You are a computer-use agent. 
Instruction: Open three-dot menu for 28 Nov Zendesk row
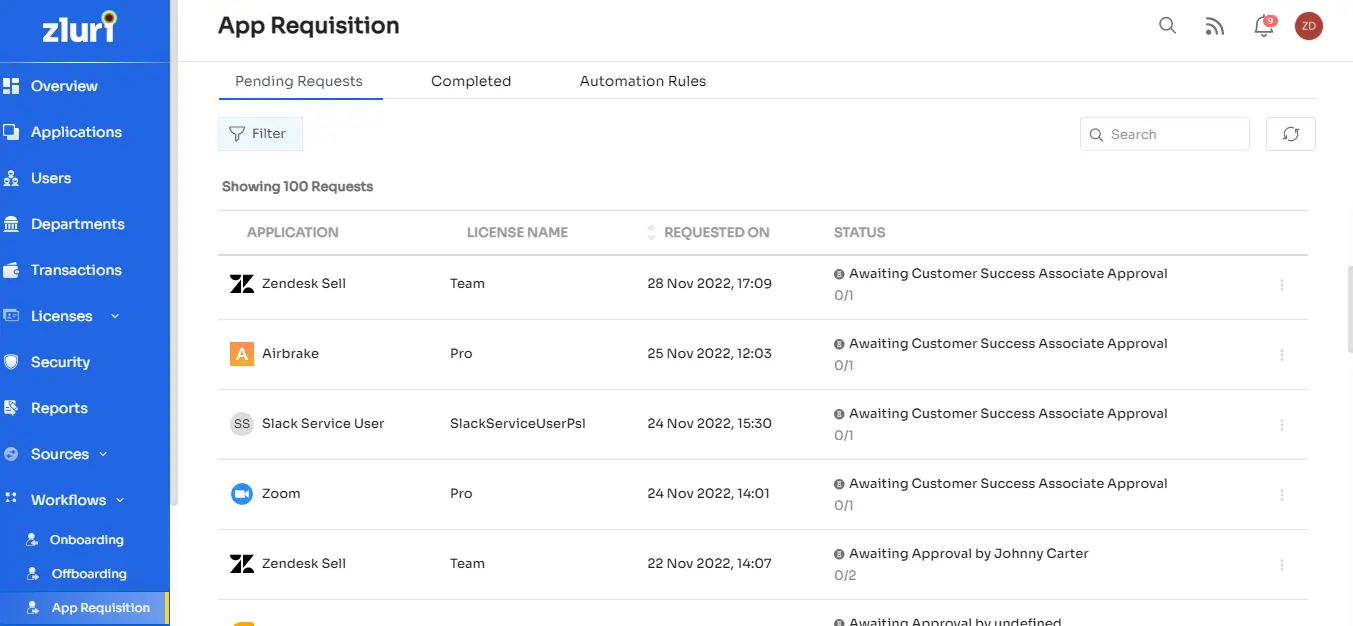(1282, 285)
